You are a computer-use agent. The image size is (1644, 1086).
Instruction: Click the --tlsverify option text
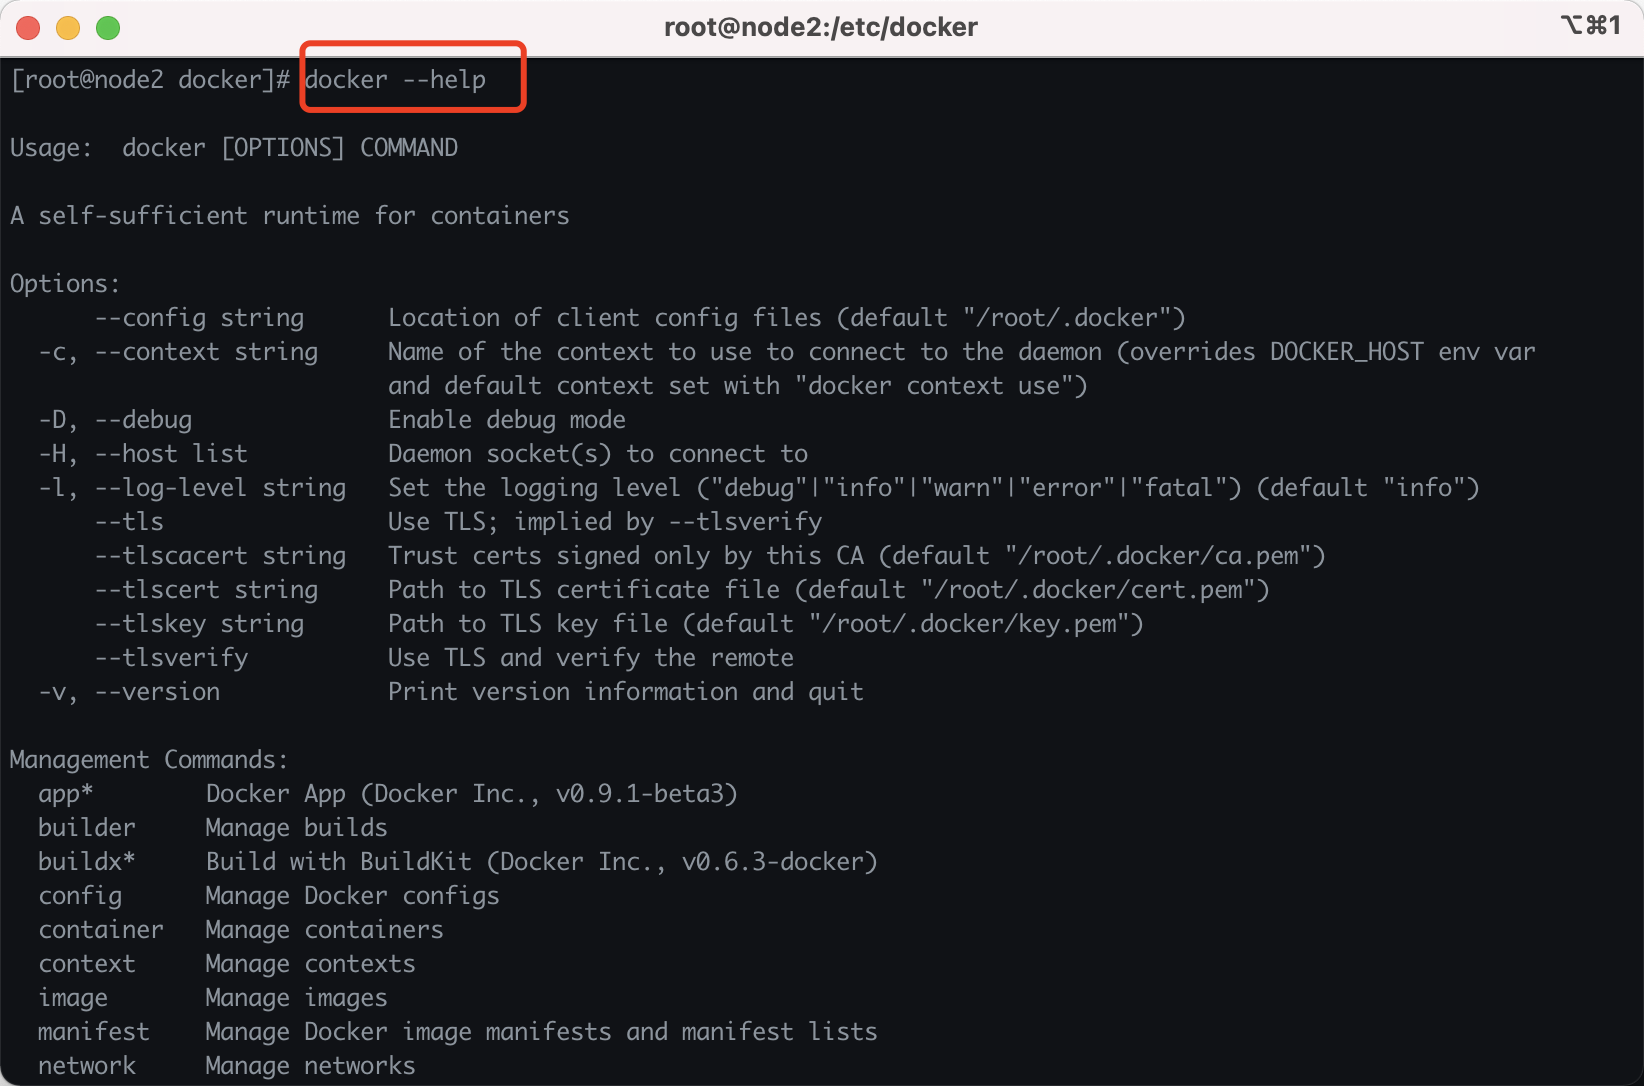pos(171,658)
